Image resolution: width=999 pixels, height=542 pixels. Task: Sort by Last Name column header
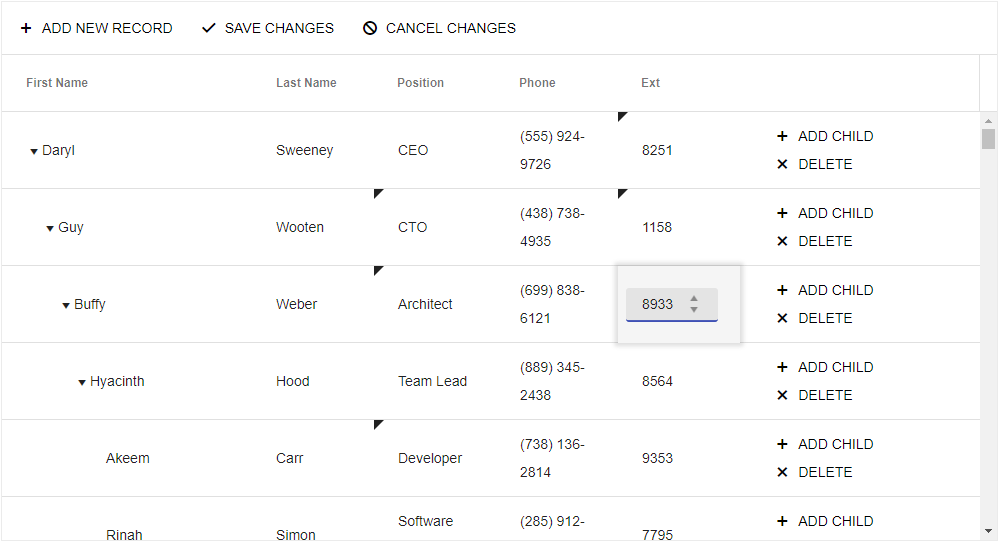[x=306, y=83]
